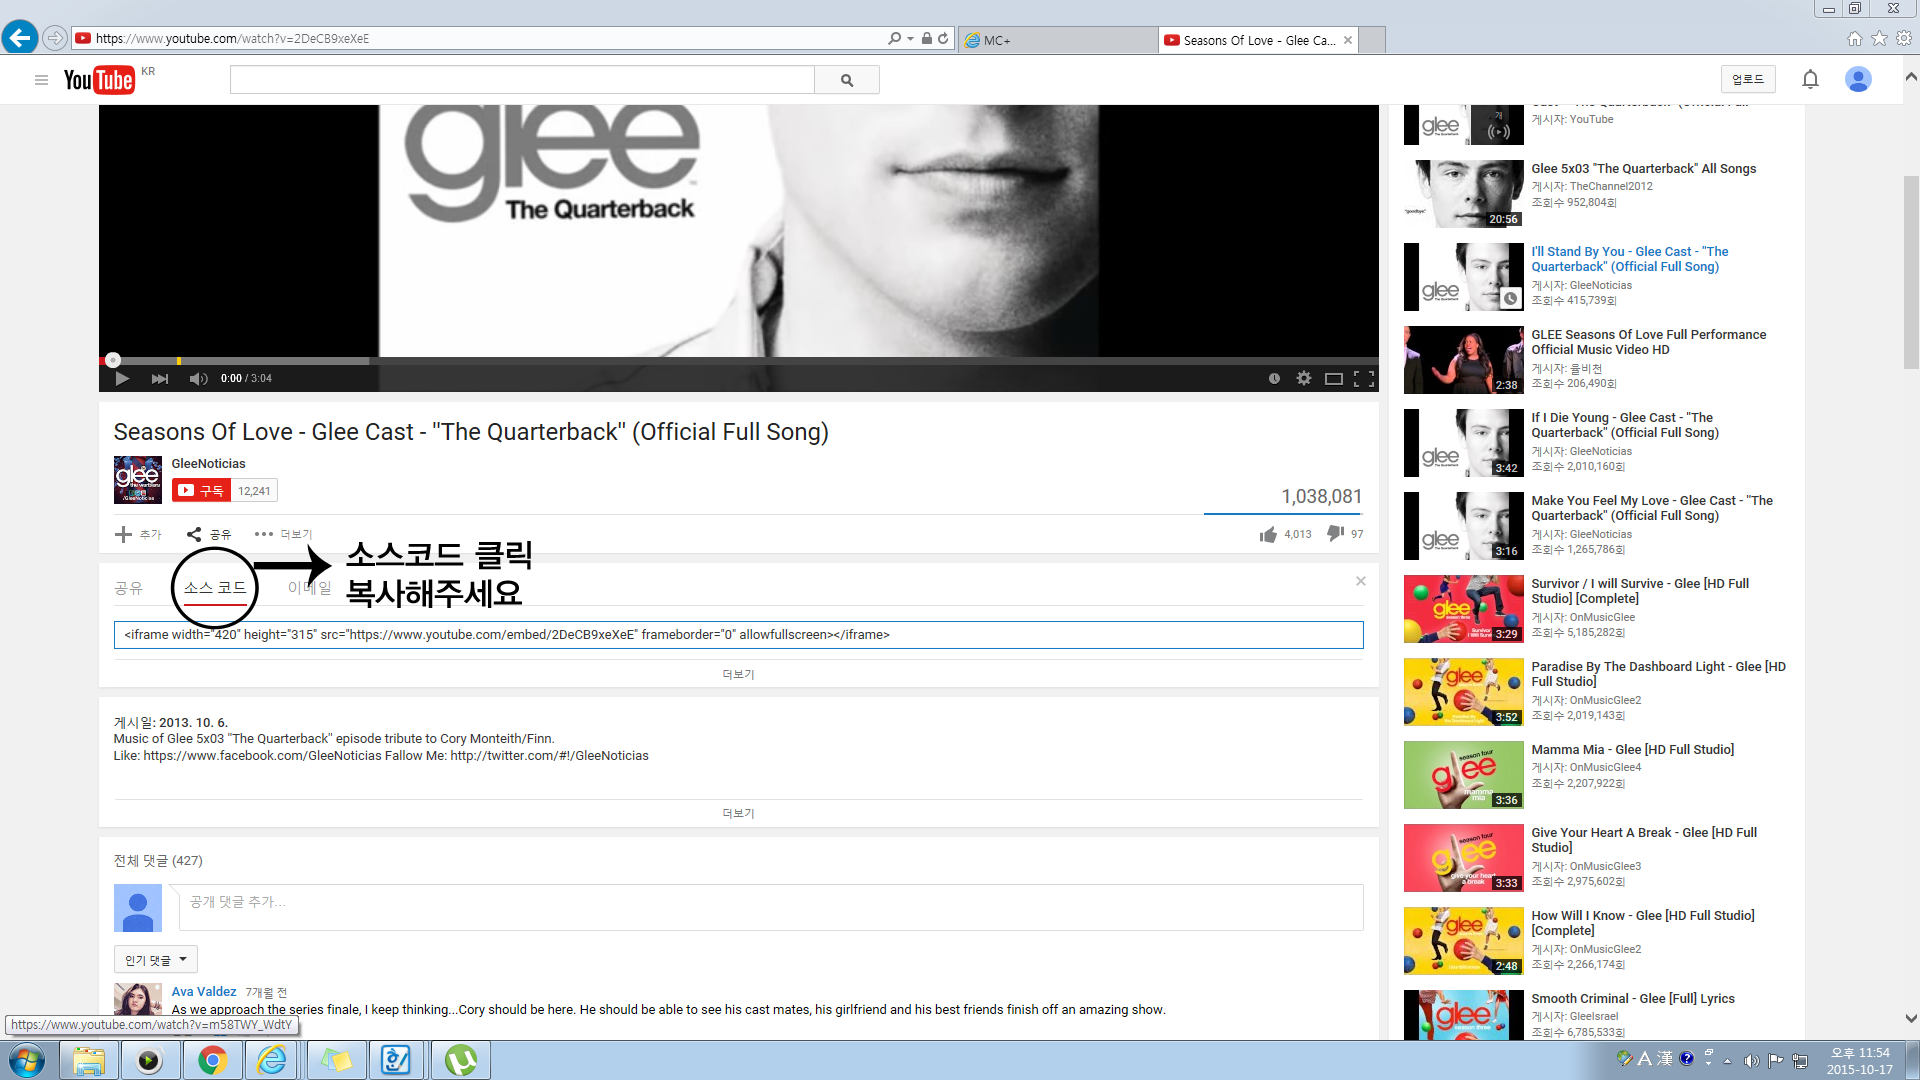Open Chrome from the Windows taskbar
Viewport: 1920px width, 1080px height.
point(212,1060)
